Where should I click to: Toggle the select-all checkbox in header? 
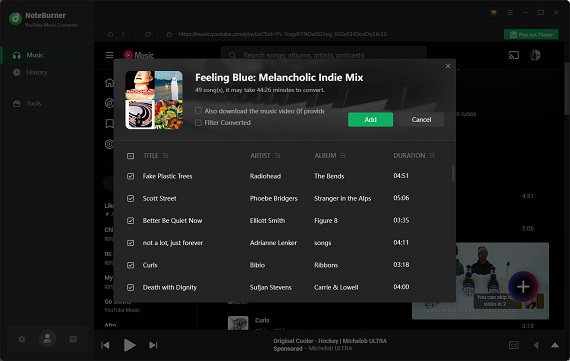(x=131, y=156)
